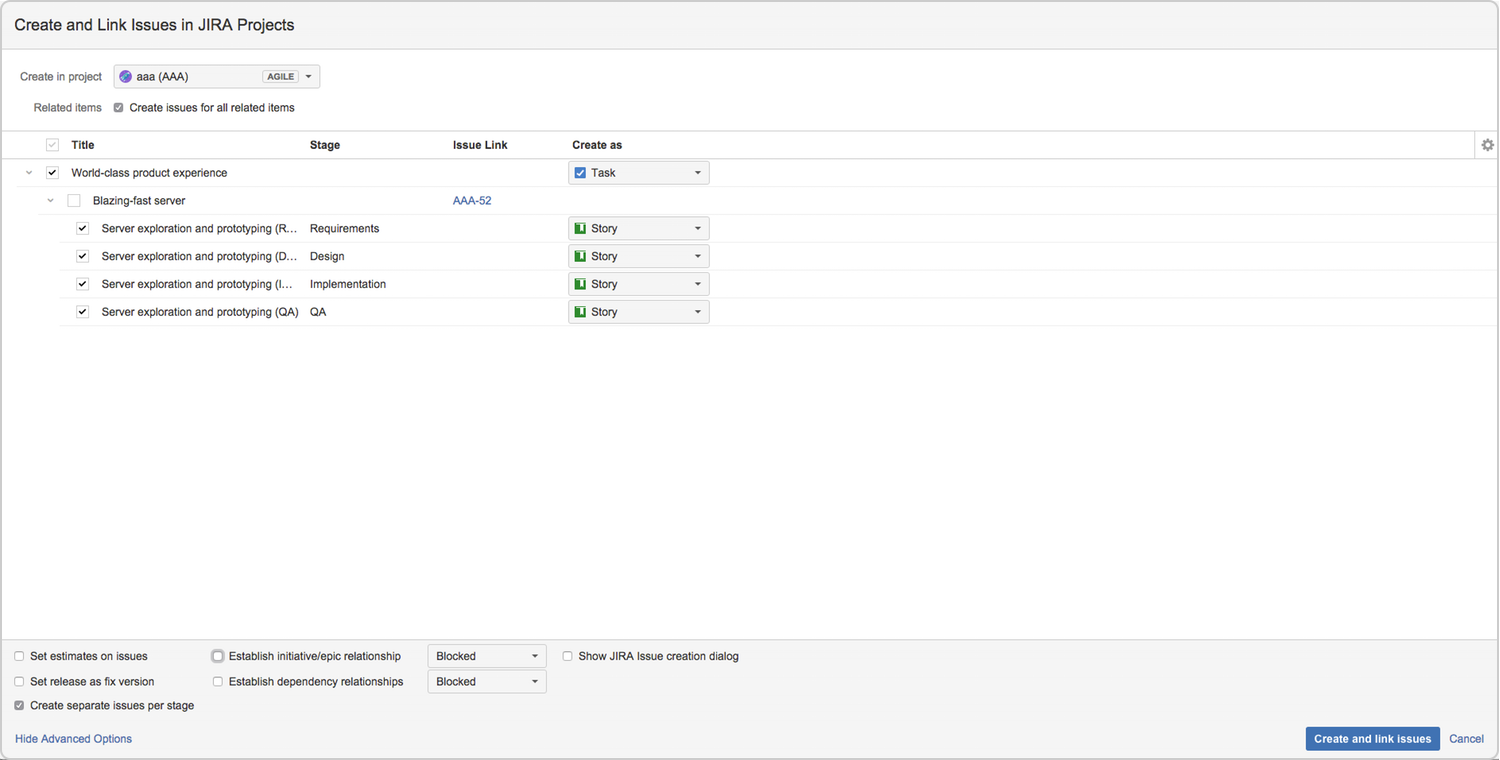Click Story icon in the Requirements row
This screenshot has width=1500, height=760.
pos(580,229)
